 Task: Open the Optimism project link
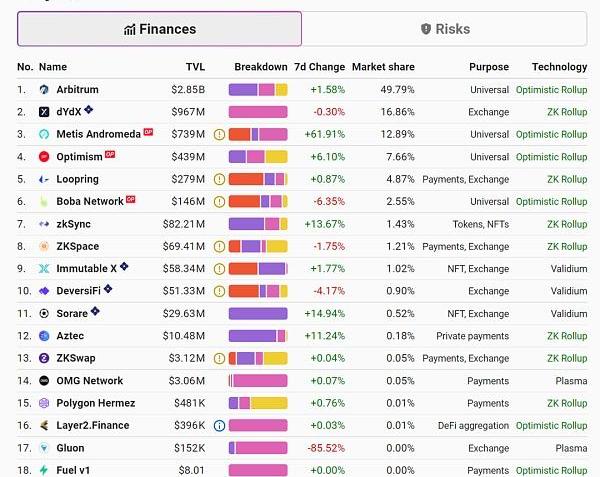(x=80, y=157)
